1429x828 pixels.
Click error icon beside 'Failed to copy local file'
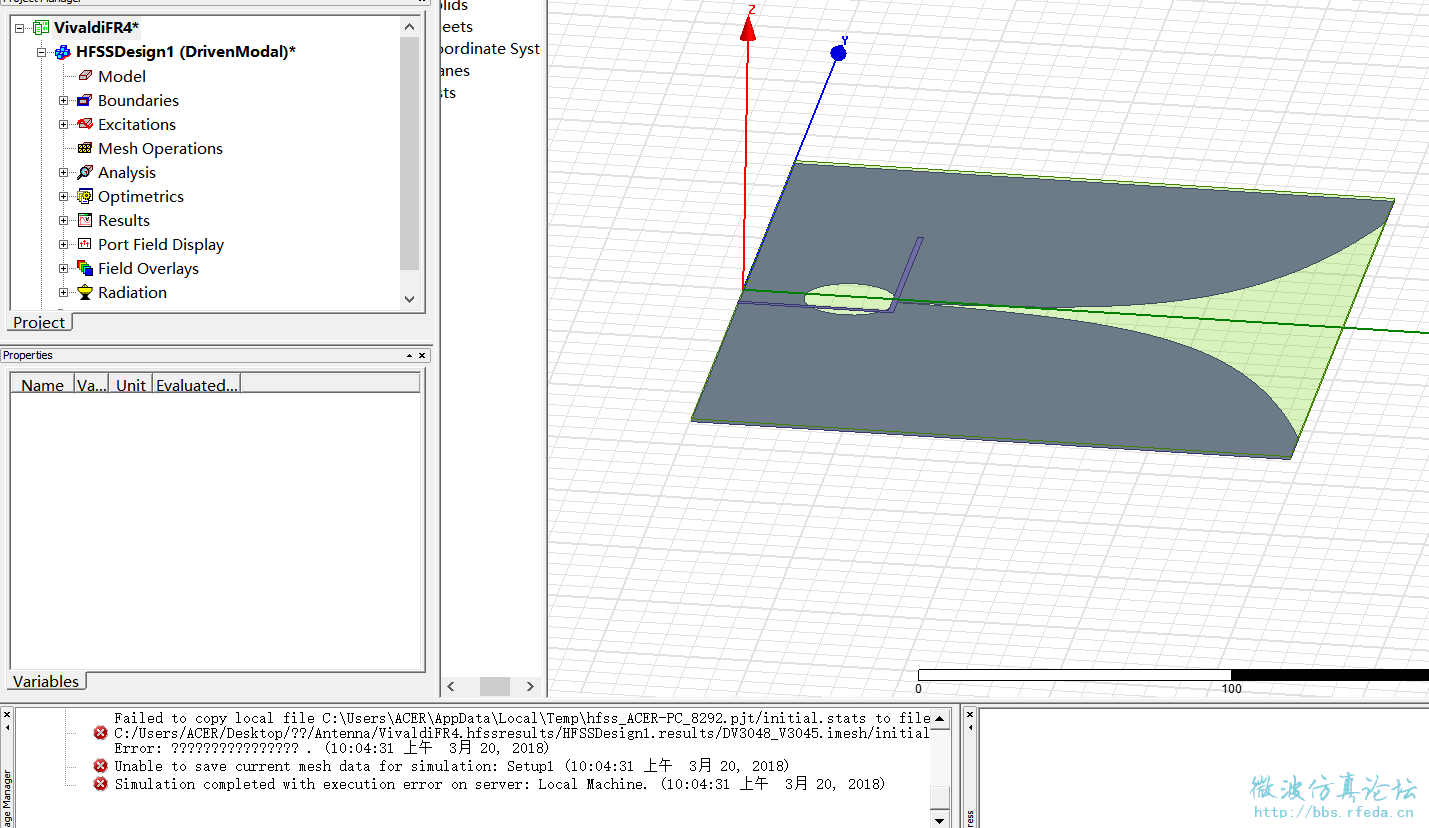click(x=100, y=733)
